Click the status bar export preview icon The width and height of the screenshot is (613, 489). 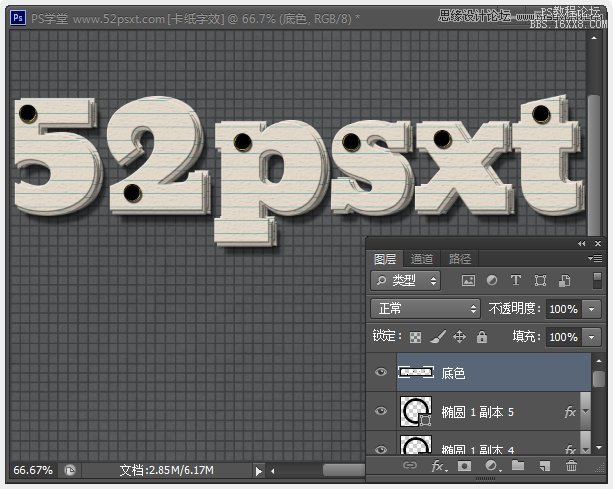pyautogui.click(x=70, y=470)
